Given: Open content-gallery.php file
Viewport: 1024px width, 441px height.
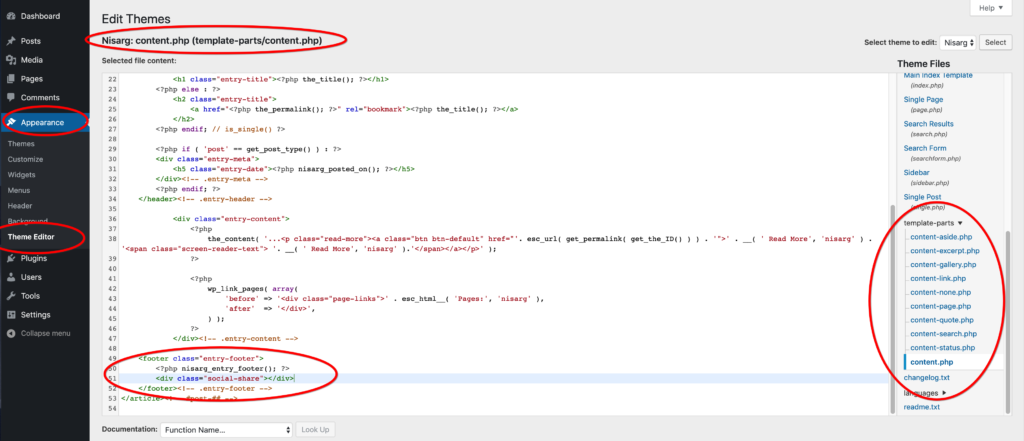Looking at the screenshot, I should (x=943, y=265).
